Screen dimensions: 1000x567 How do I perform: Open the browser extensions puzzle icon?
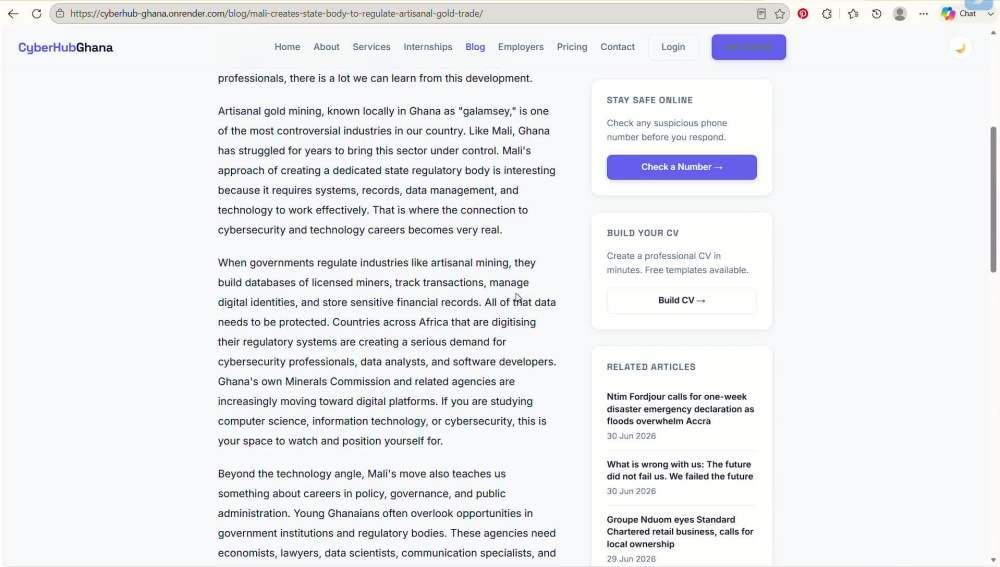[827, 13]
